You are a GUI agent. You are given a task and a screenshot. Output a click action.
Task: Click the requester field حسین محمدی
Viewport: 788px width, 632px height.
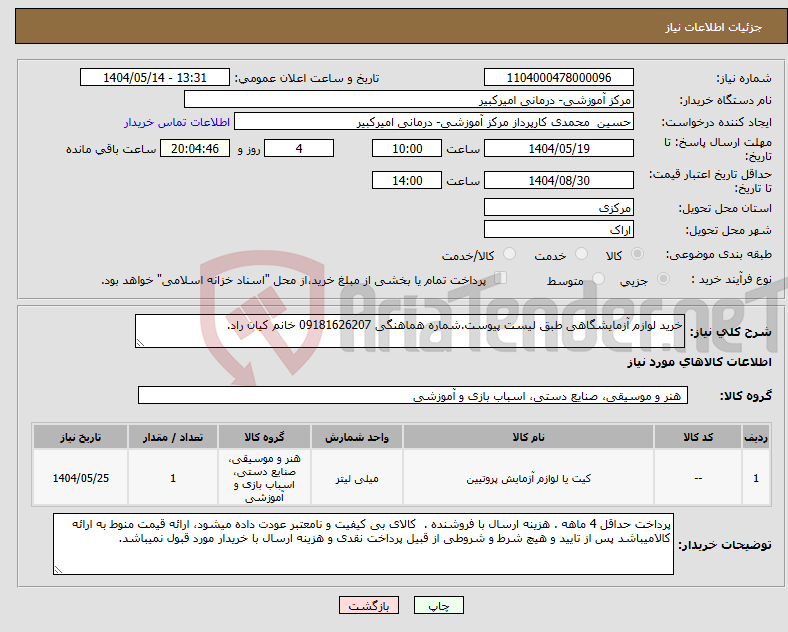click(434, 122)
